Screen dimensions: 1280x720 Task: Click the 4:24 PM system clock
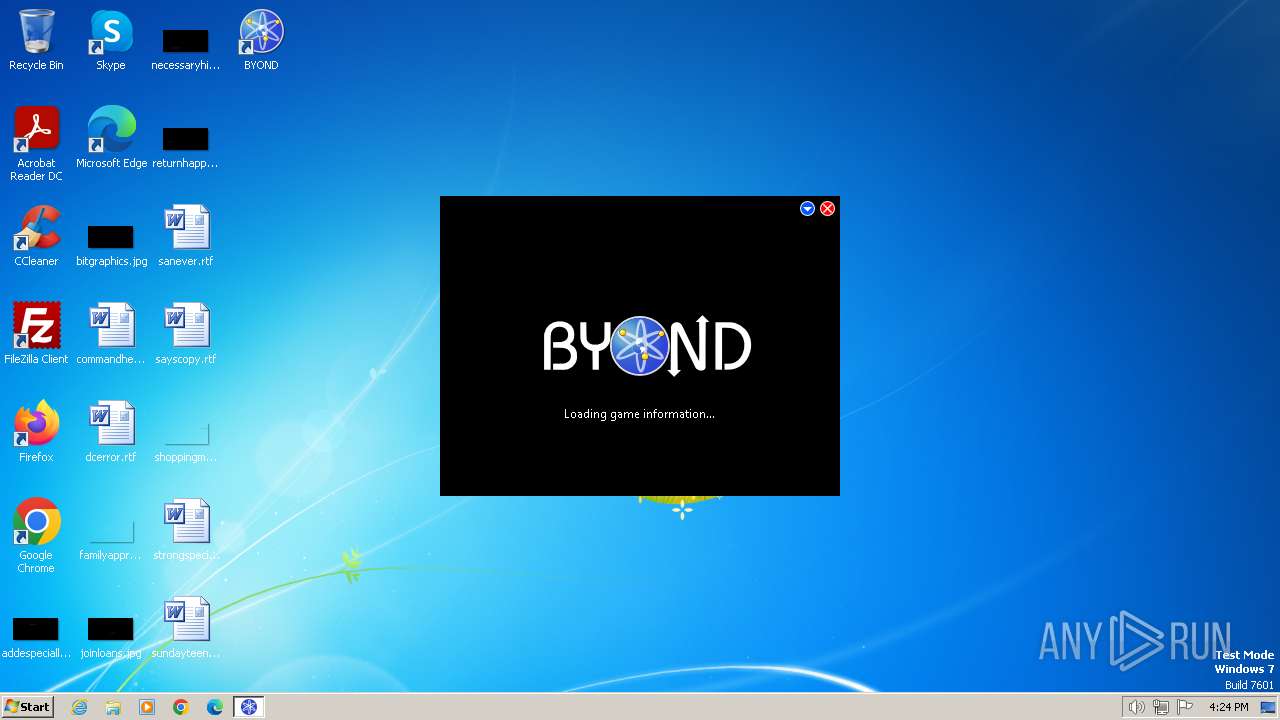(x=1228, y=707)
